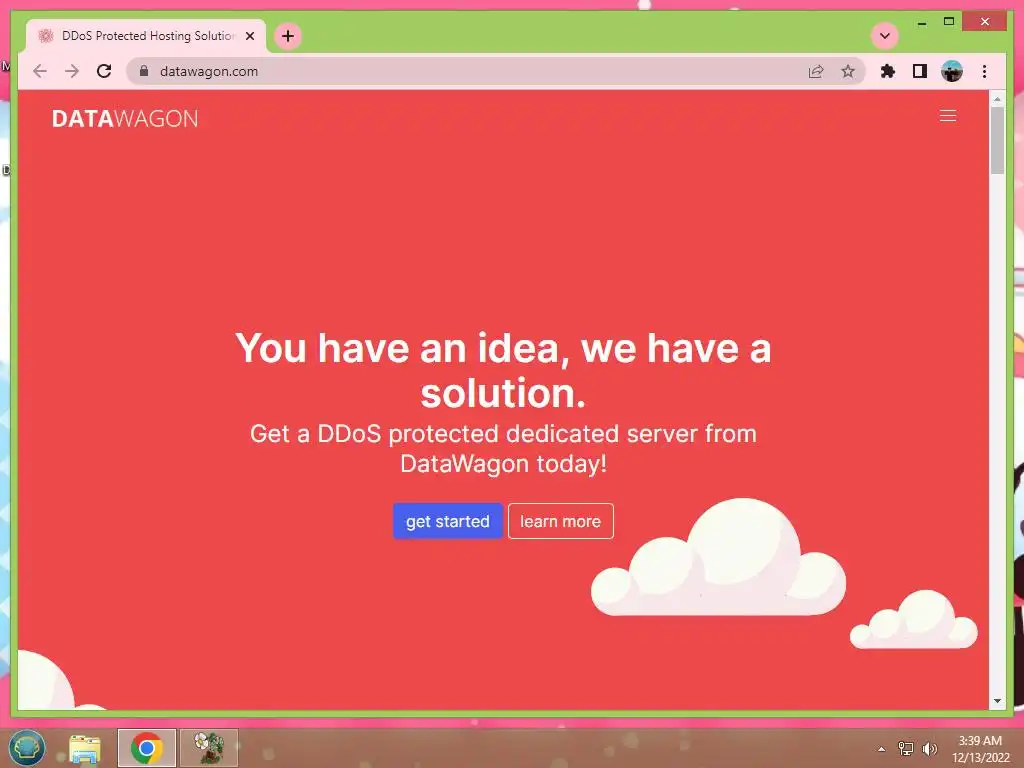Screen dimensions: 1024x768
Task: View site security padlock info
Action: point(144,71)
